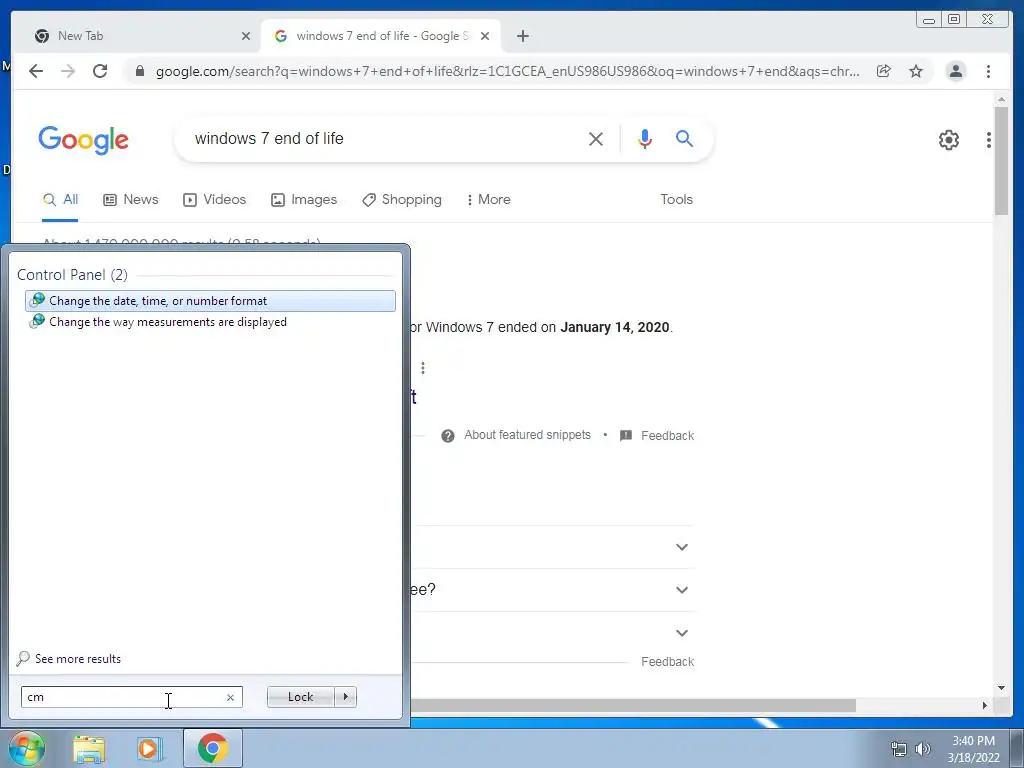Screen dimensions: 1024x768
Task: Share this page via the address bar icon
Action: tap(884, 71)
